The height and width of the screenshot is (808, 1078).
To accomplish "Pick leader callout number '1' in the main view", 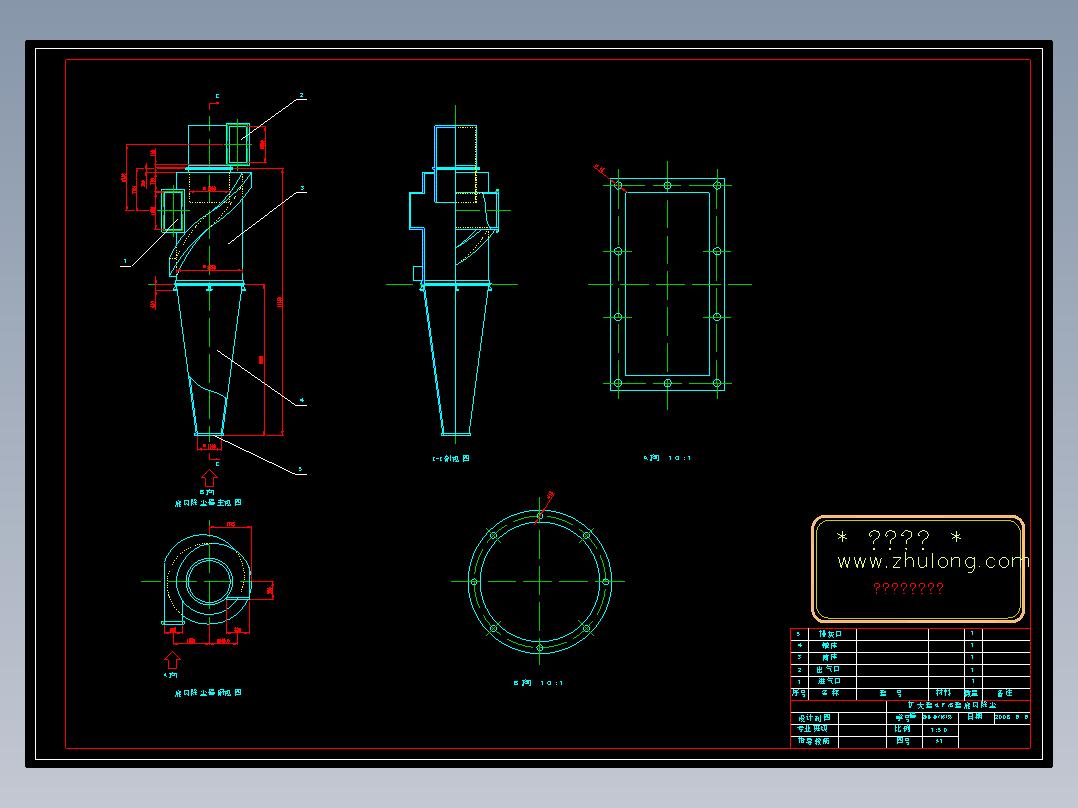I will coord(125,261).
